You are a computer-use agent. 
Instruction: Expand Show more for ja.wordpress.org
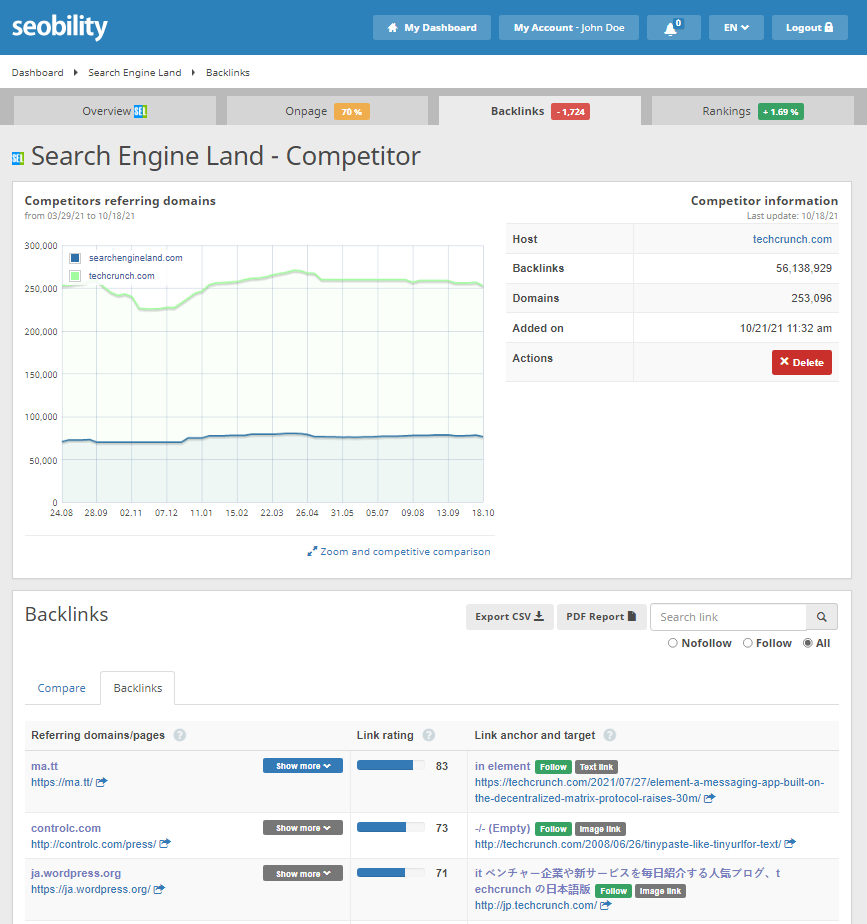coord(302,873)
